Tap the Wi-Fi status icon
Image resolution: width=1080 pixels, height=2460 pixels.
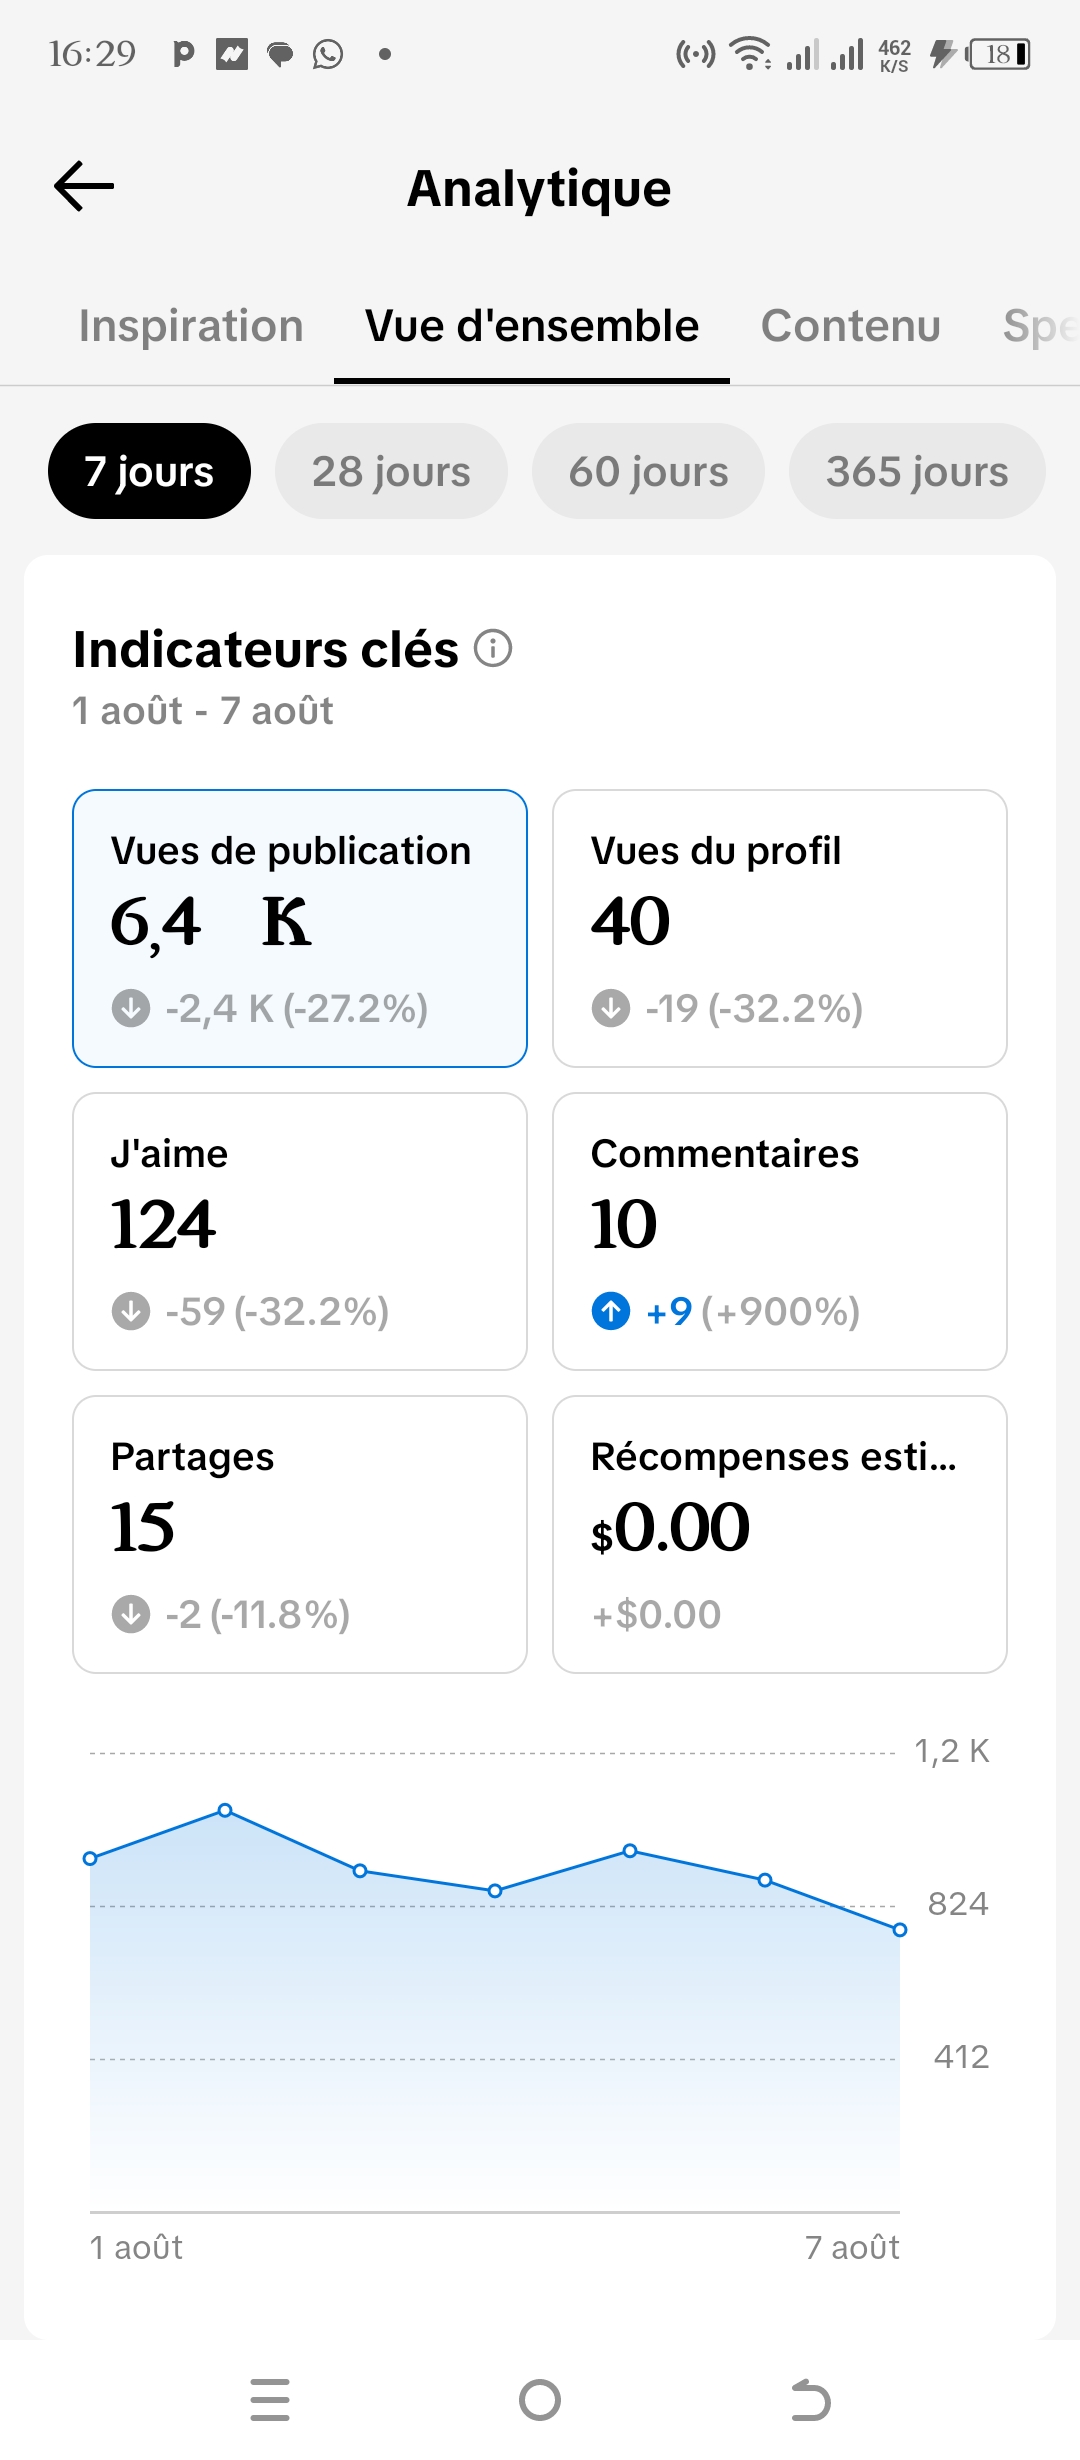point(749,54)
